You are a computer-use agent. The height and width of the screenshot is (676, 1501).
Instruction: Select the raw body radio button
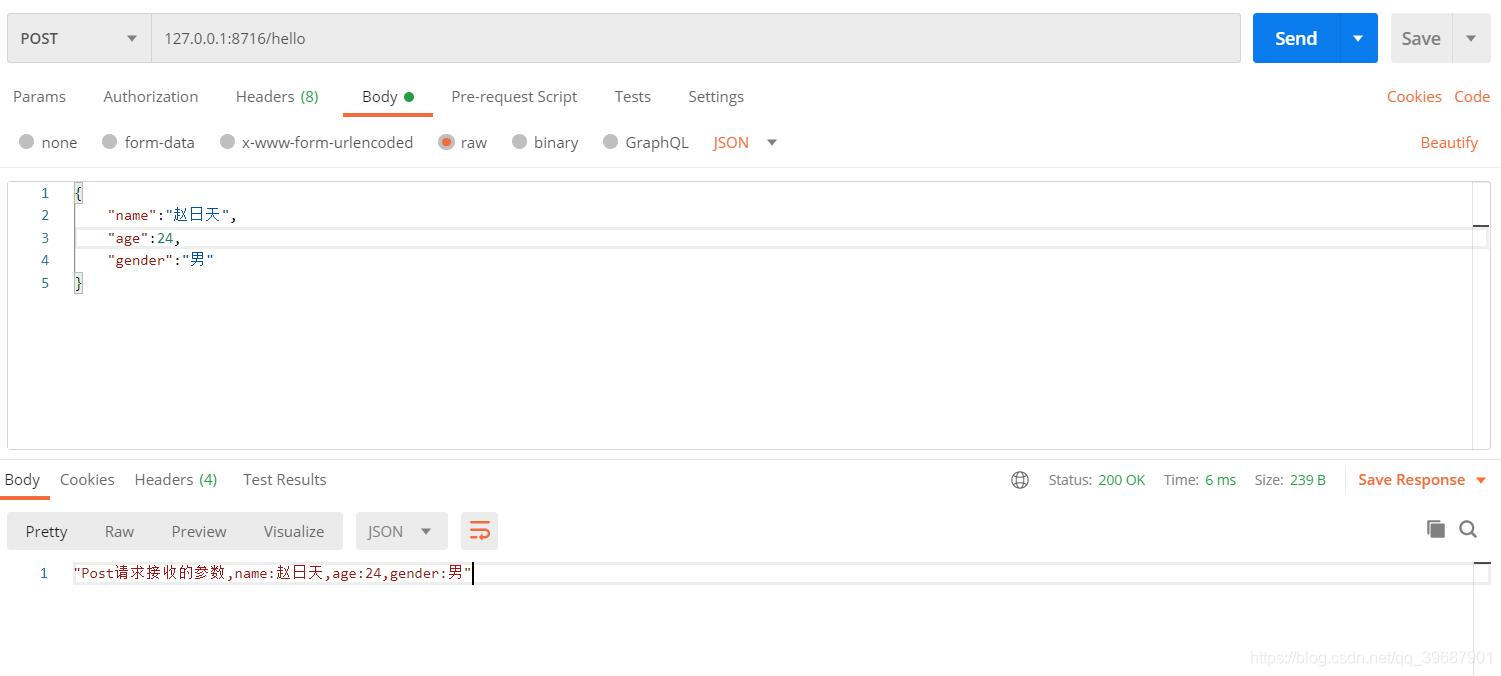pyautogui.click(x=446, y=142)
